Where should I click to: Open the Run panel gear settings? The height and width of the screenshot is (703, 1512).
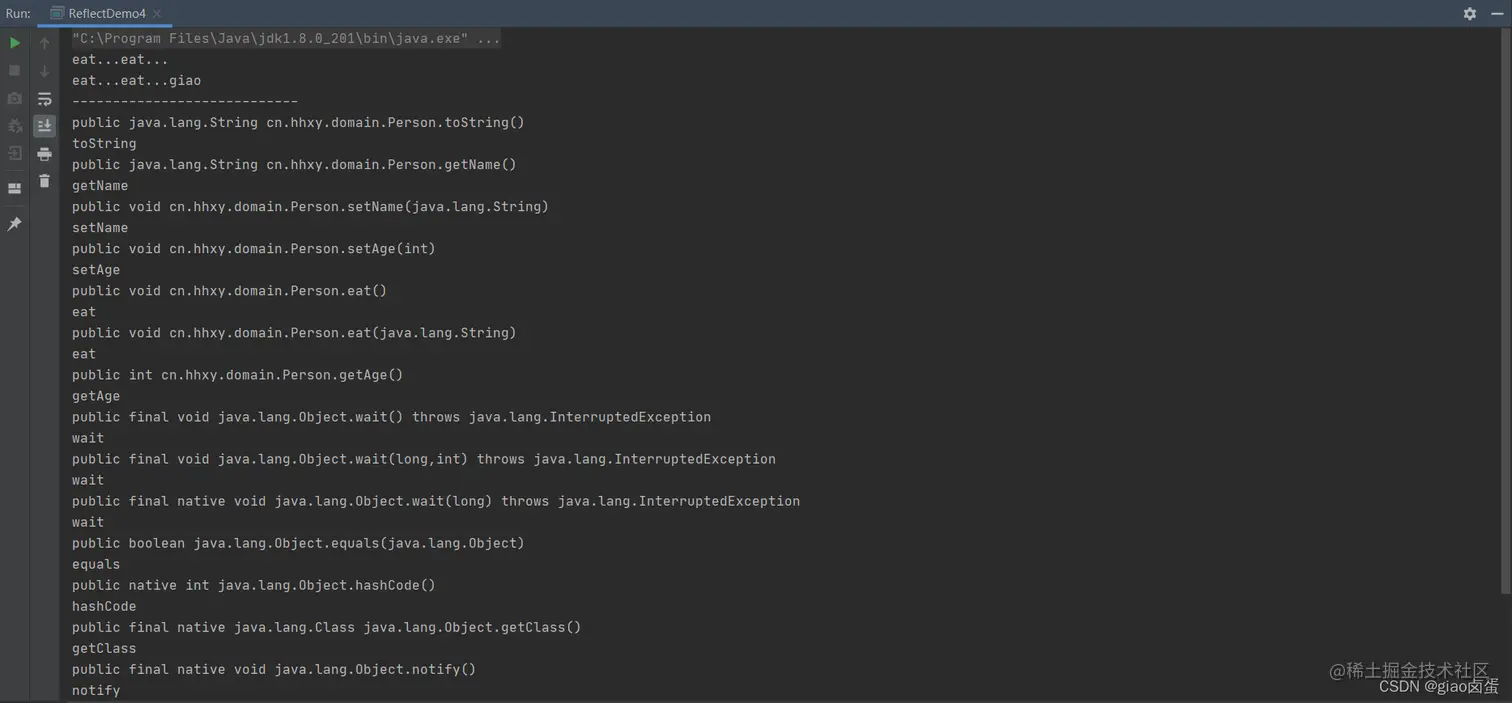pos(1469,13)
